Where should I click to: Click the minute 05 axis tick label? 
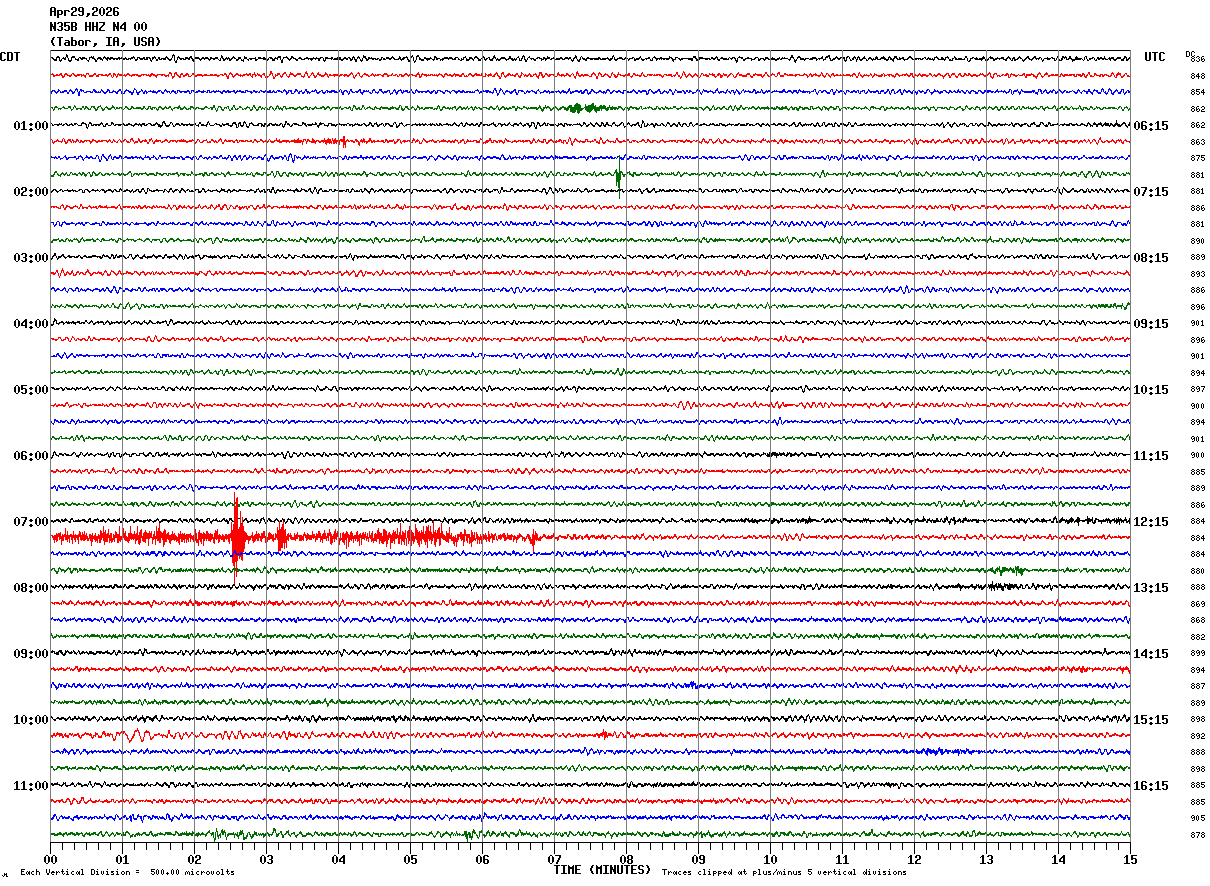(x=410, y=859)
